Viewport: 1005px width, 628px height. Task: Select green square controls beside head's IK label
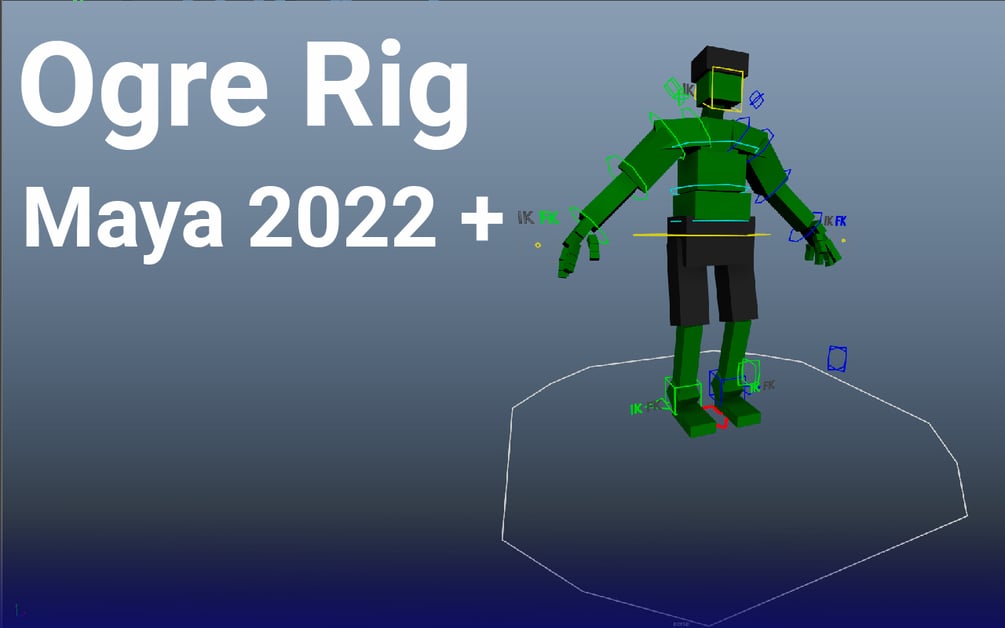[674, 90]
